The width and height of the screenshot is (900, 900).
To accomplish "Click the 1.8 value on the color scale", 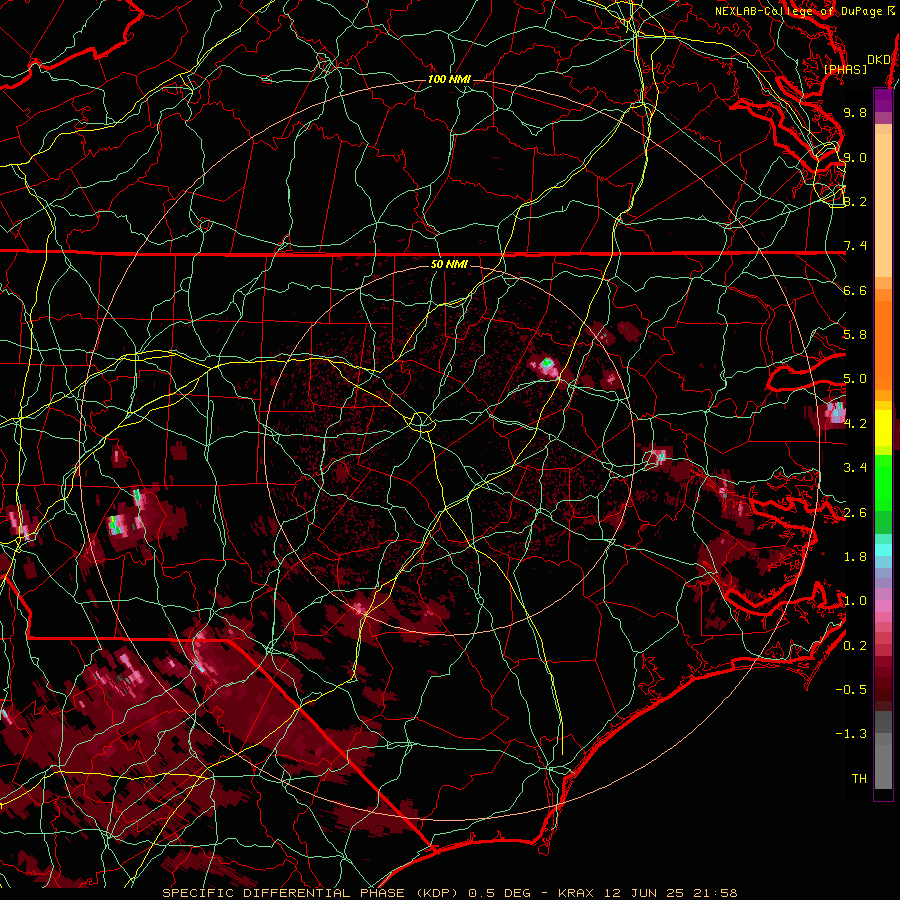I will click(x=855, y=557).
